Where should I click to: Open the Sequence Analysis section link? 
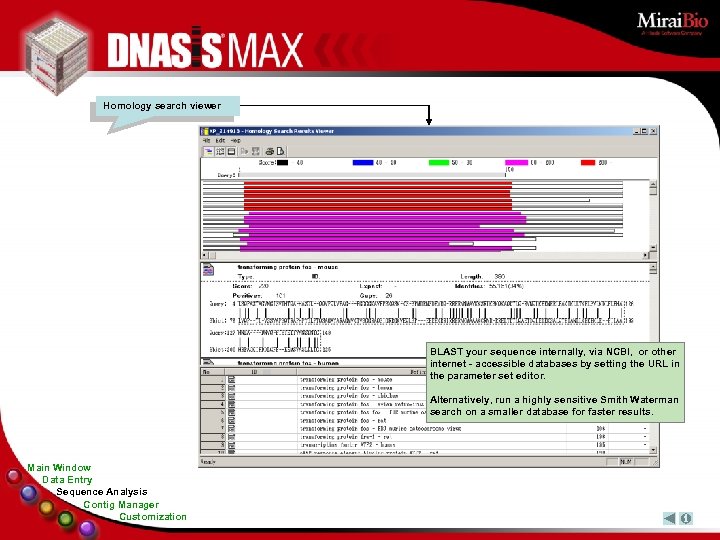(101, 492)
